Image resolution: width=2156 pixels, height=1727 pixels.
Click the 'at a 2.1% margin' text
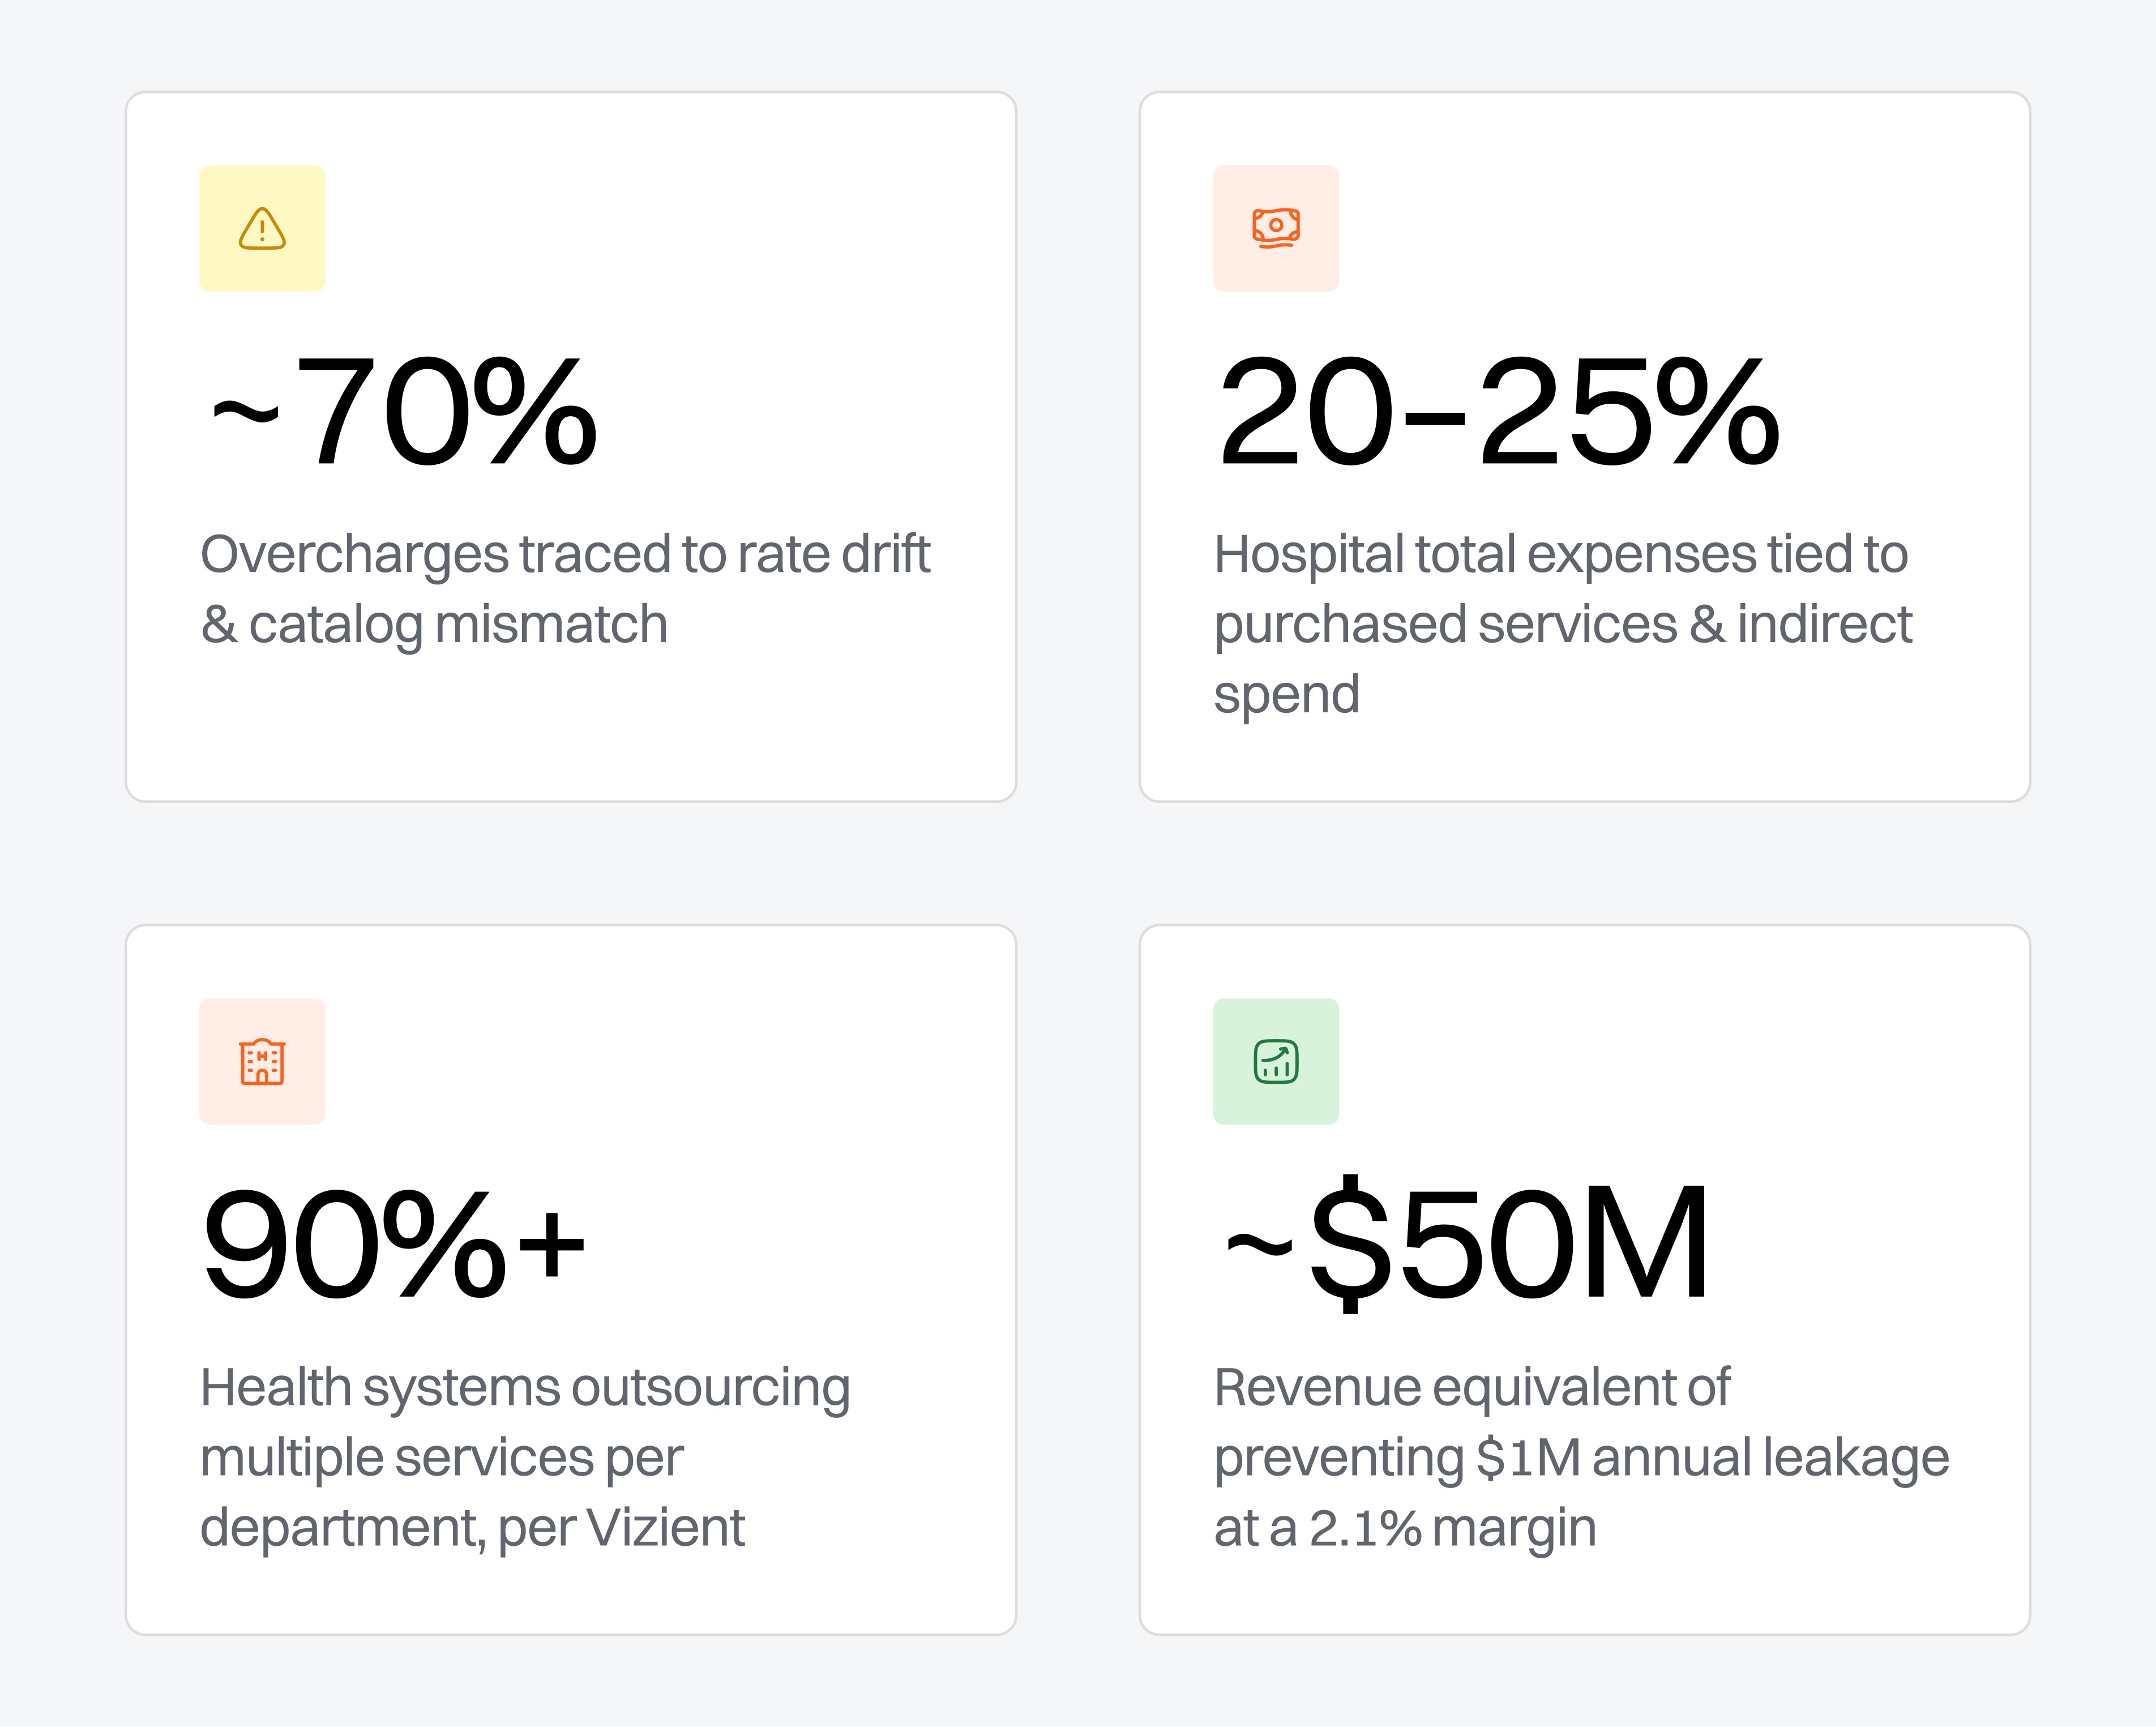click(1405, 1529)
